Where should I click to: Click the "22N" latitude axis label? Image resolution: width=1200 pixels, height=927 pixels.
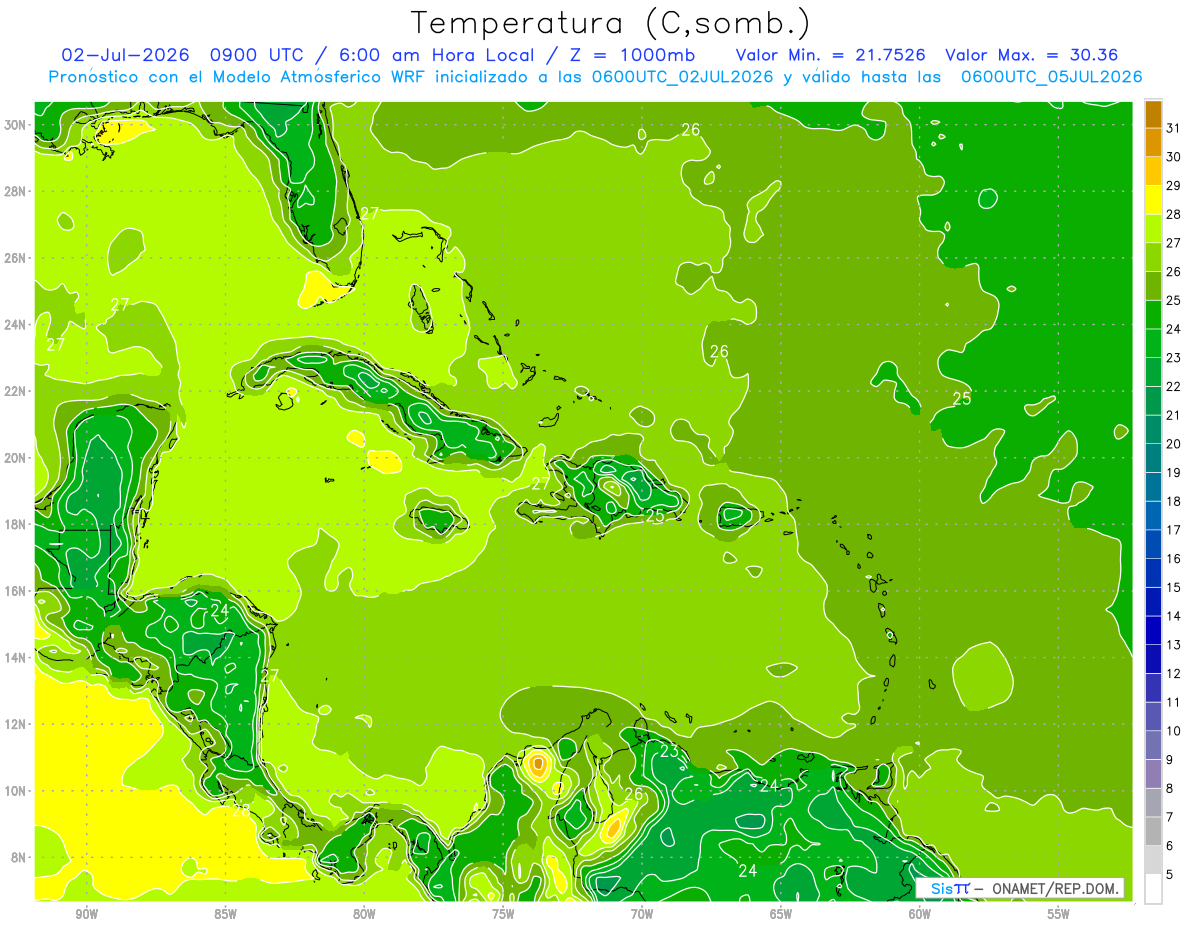pos(17,391)
